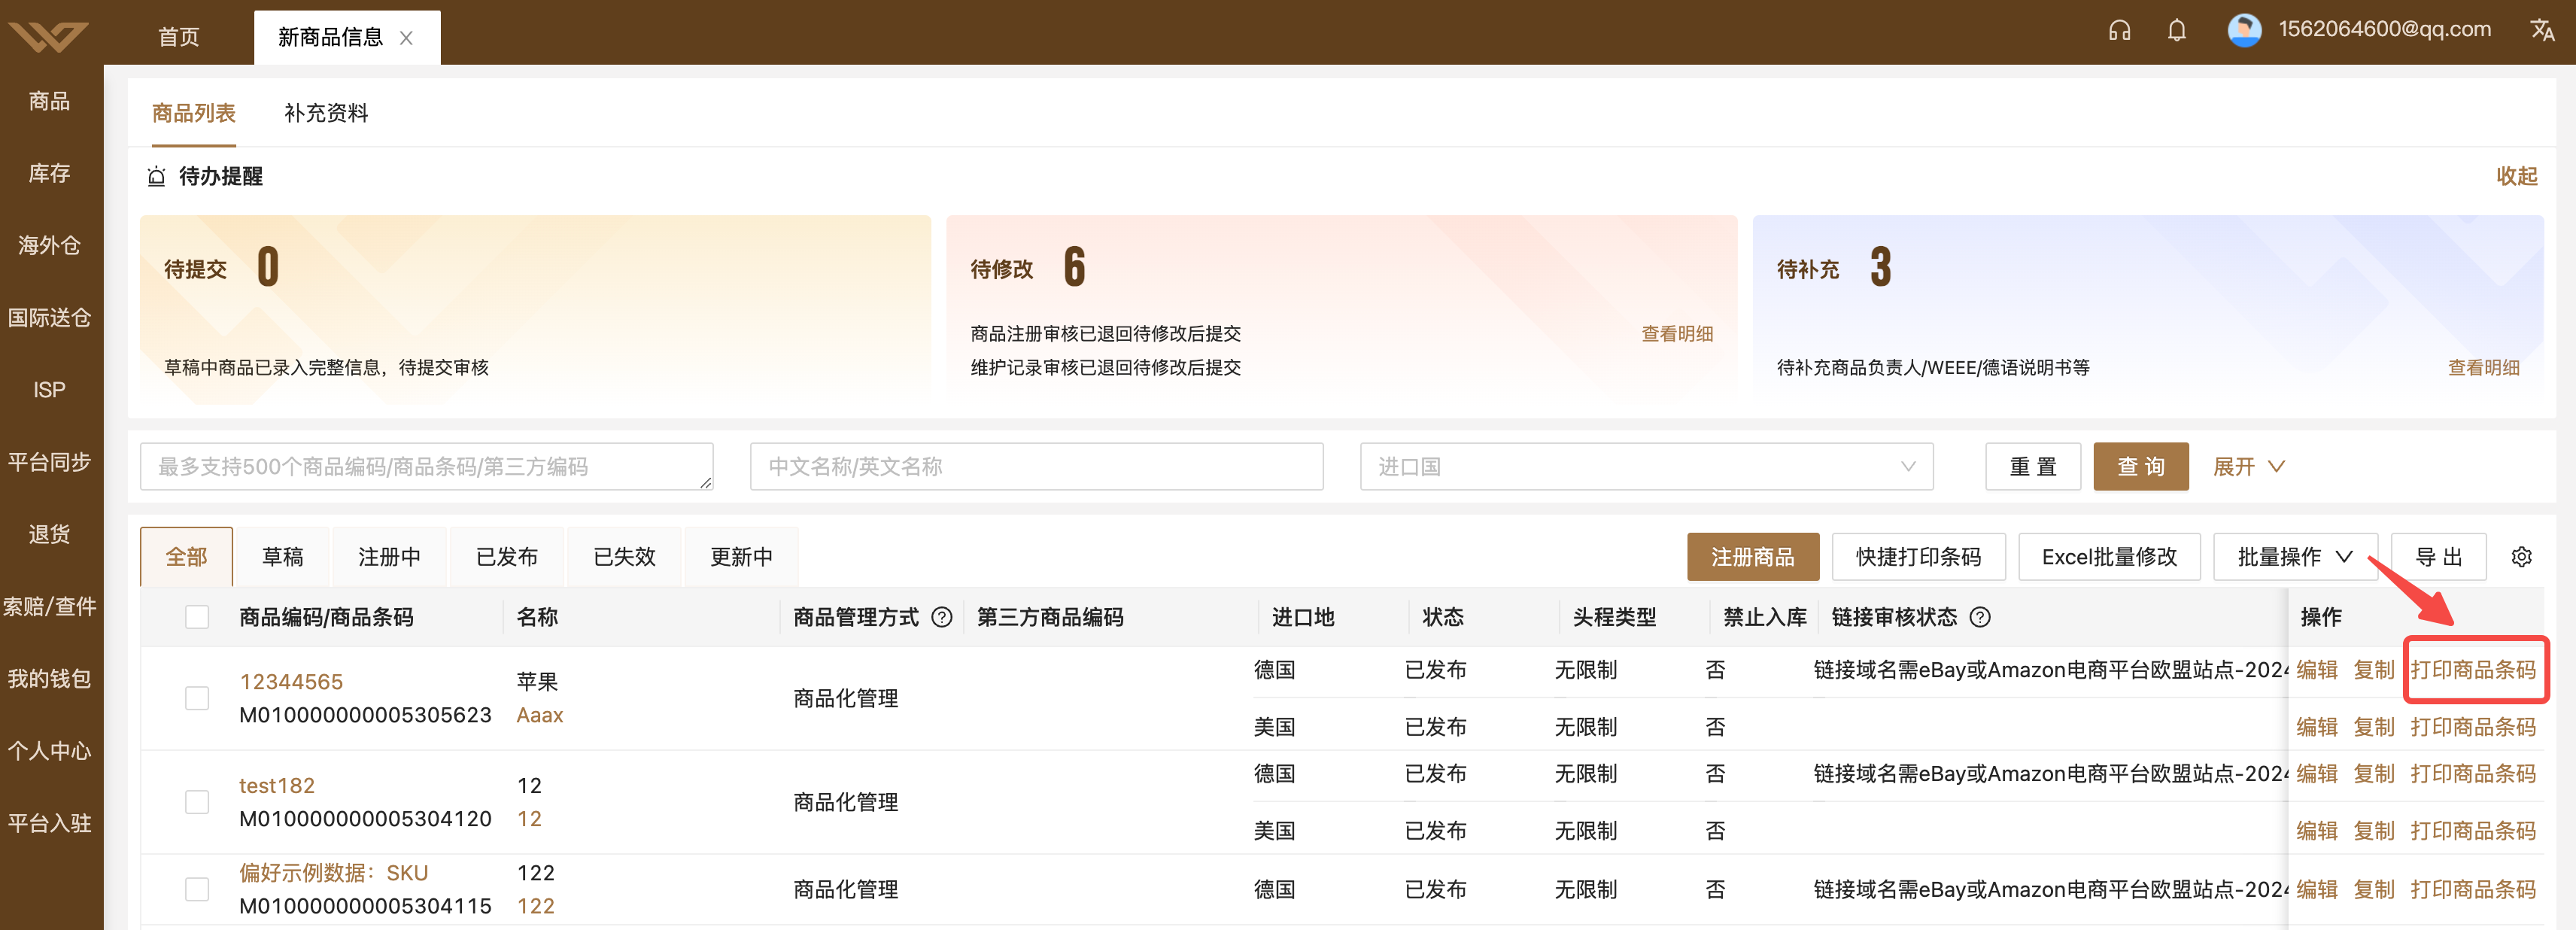The height and width of the screenshot is (930, 2576).
Task: Open 个人中心 in the sidebar
Action: [x=50, y=751]
